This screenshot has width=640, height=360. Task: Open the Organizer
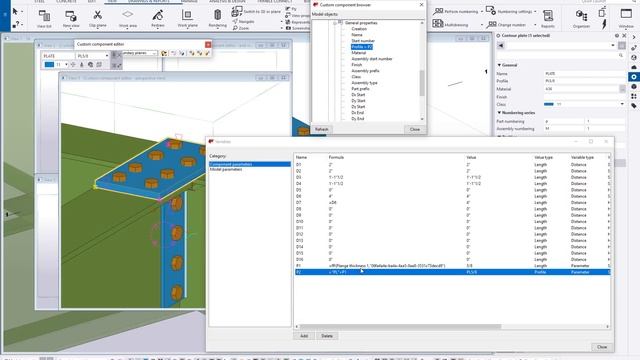pos(581,18)
